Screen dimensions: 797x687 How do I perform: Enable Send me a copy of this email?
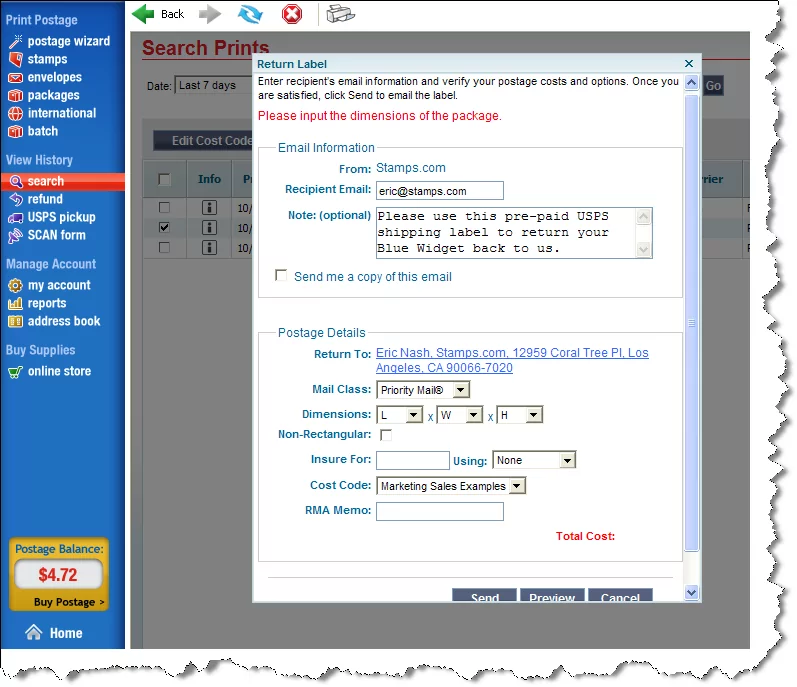pyautogui.click(x=281, y=276)
